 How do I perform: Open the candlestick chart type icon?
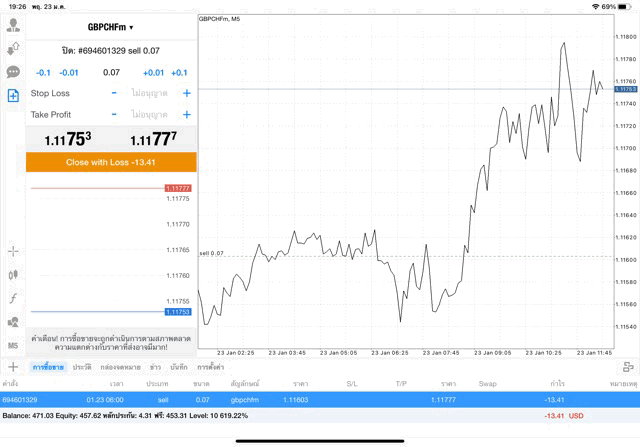pyautogui.click(x=13, y=274)
